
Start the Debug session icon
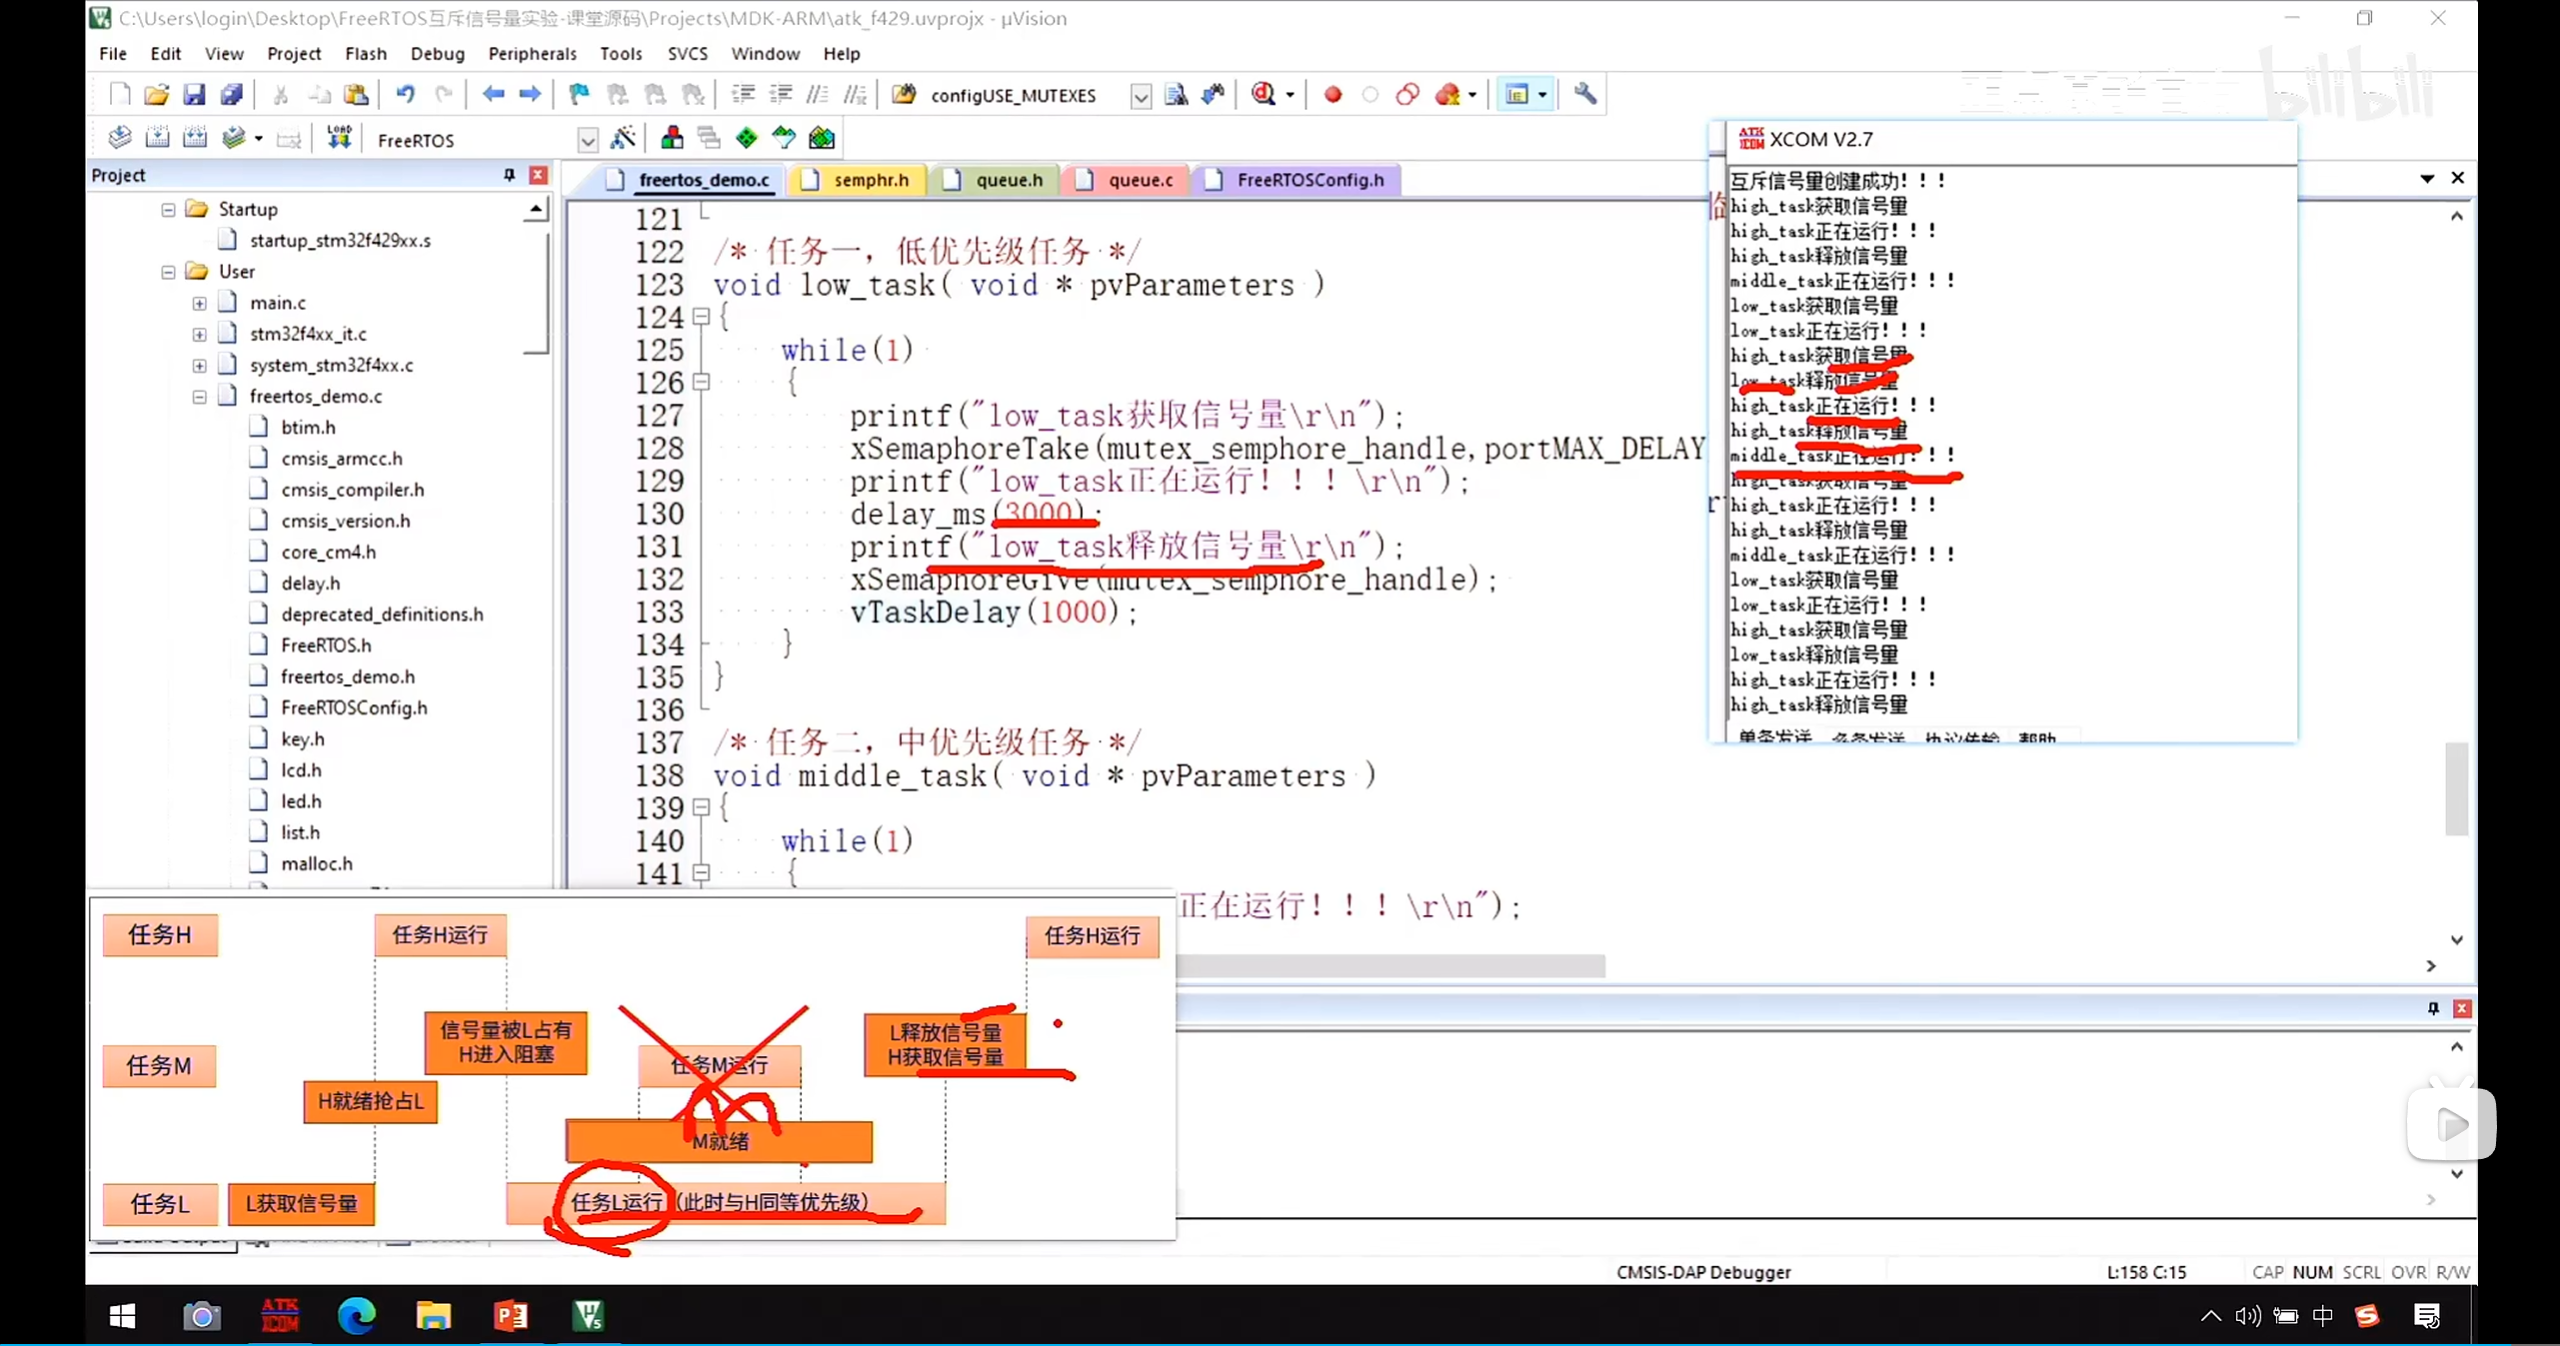(x=1264, y=94)
